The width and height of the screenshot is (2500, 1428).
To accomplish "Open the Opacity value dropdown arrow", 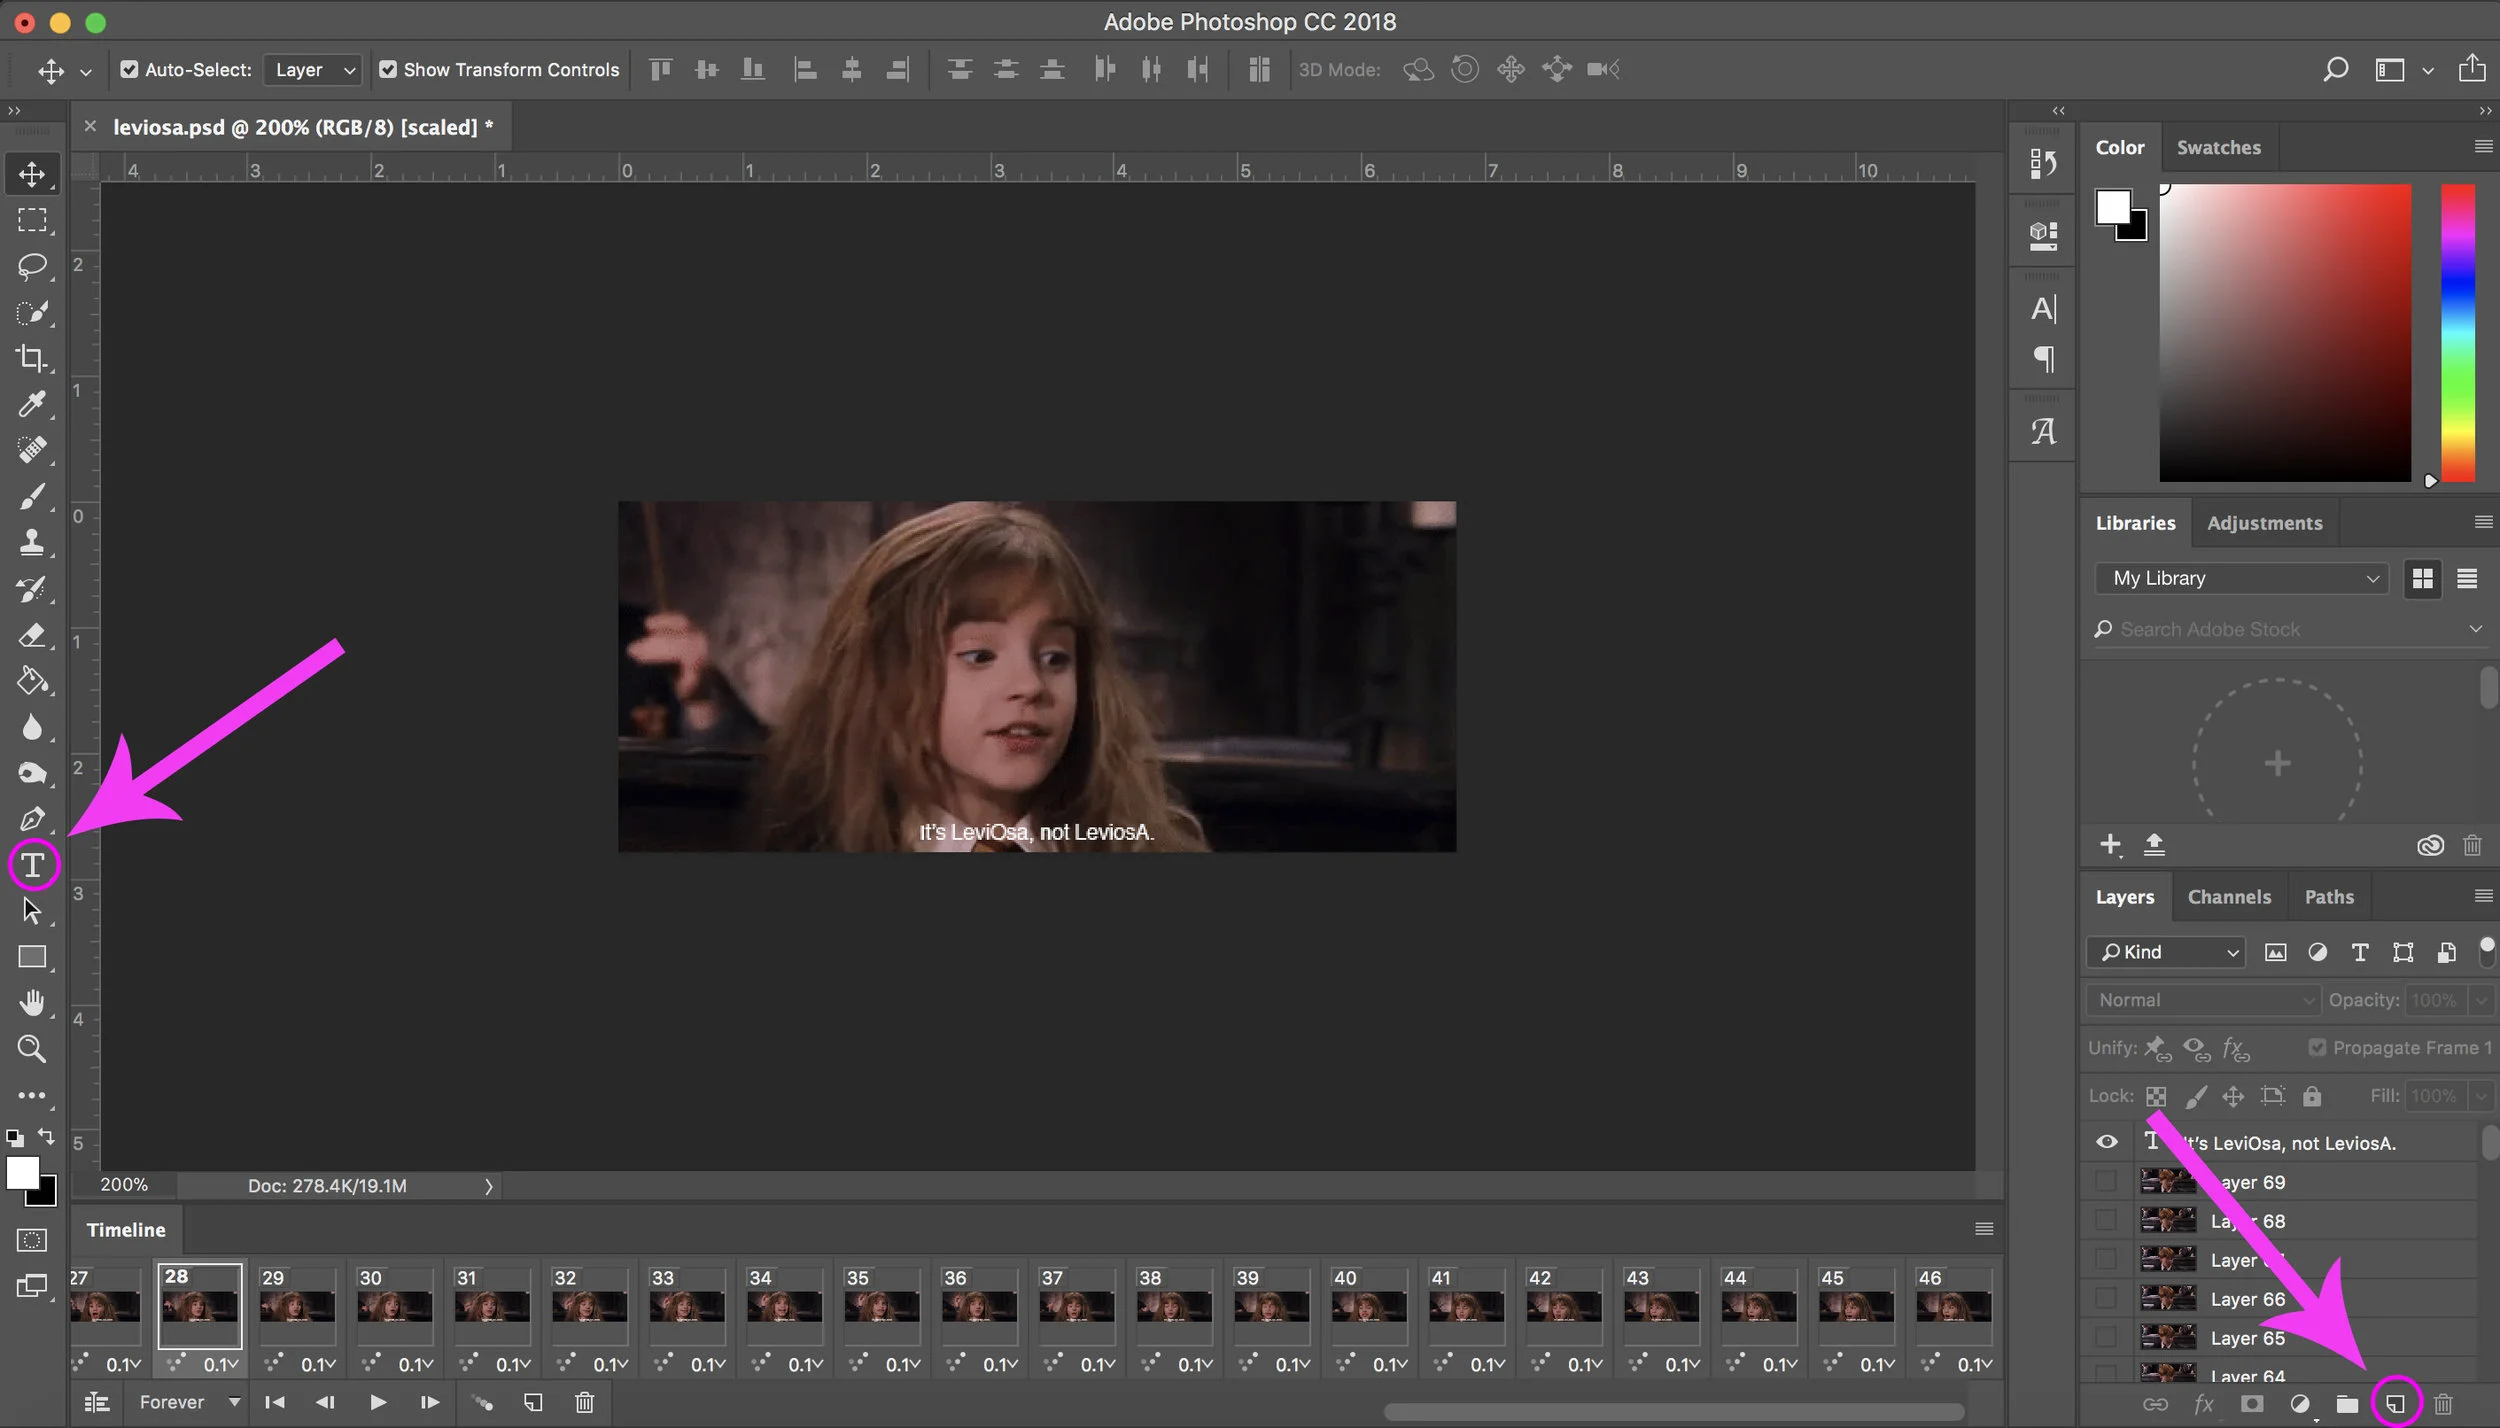I will (x=2480, y=1000).
